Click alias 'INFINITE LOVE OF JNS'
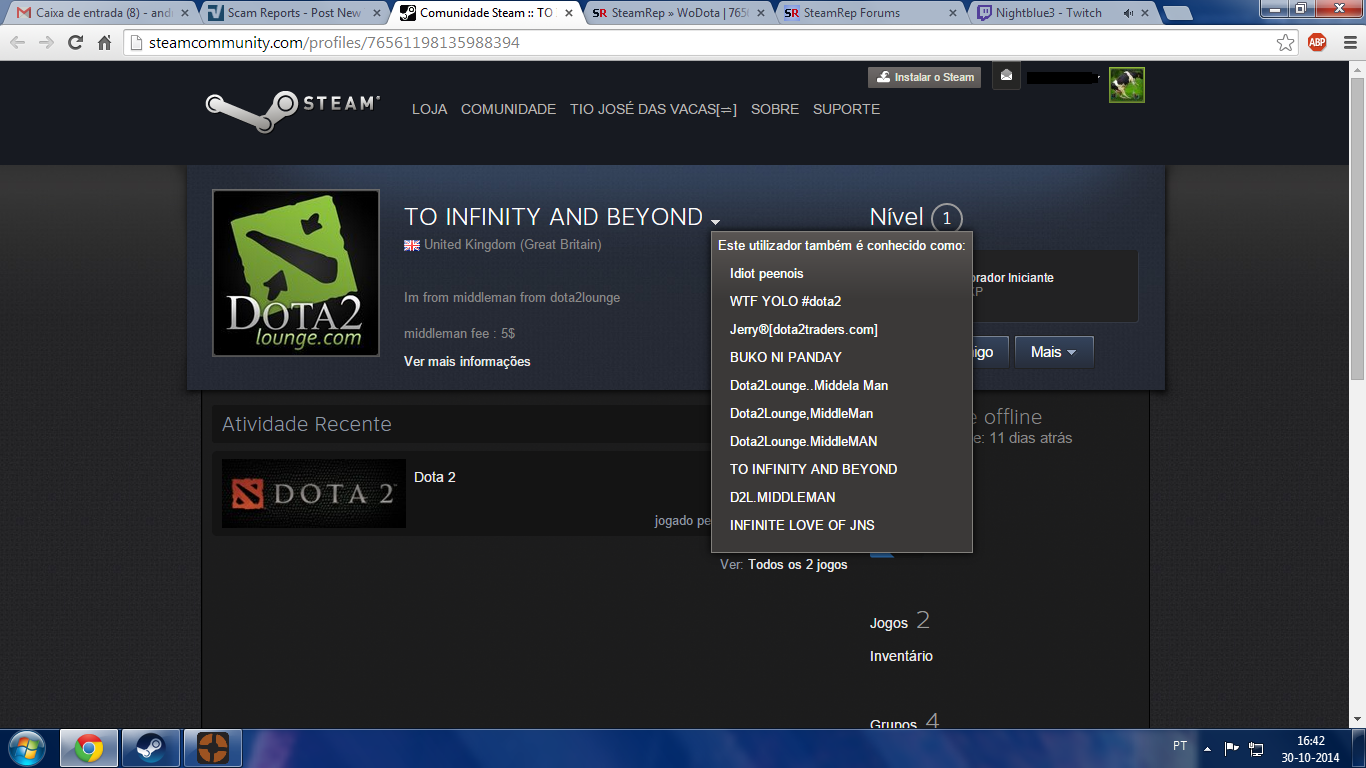The width and height of the screenshot is (1366, 768). coord(802,525)
